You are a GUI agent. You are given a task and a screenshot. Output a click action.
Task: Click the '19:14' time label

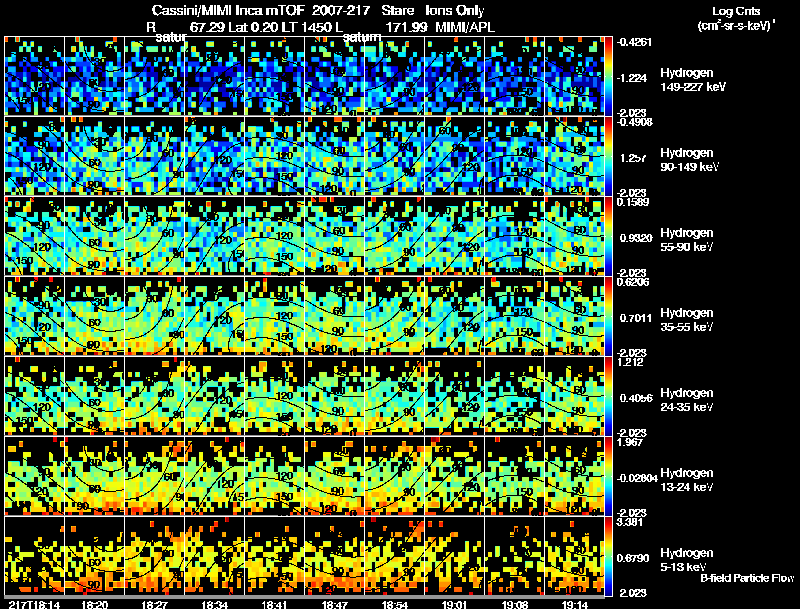pyautogui.click(x=575, y=605)
